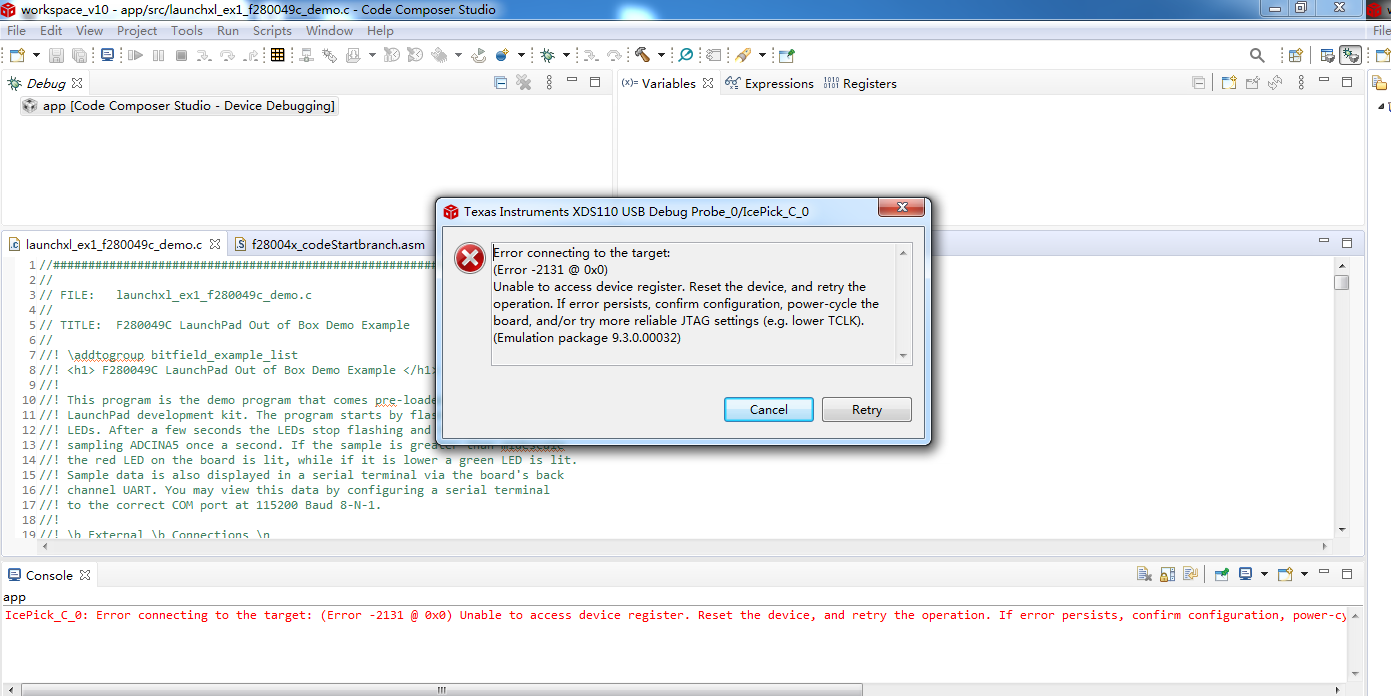Click the Save All toolbar icon
1391x696 pixels.
pos(78,55)
